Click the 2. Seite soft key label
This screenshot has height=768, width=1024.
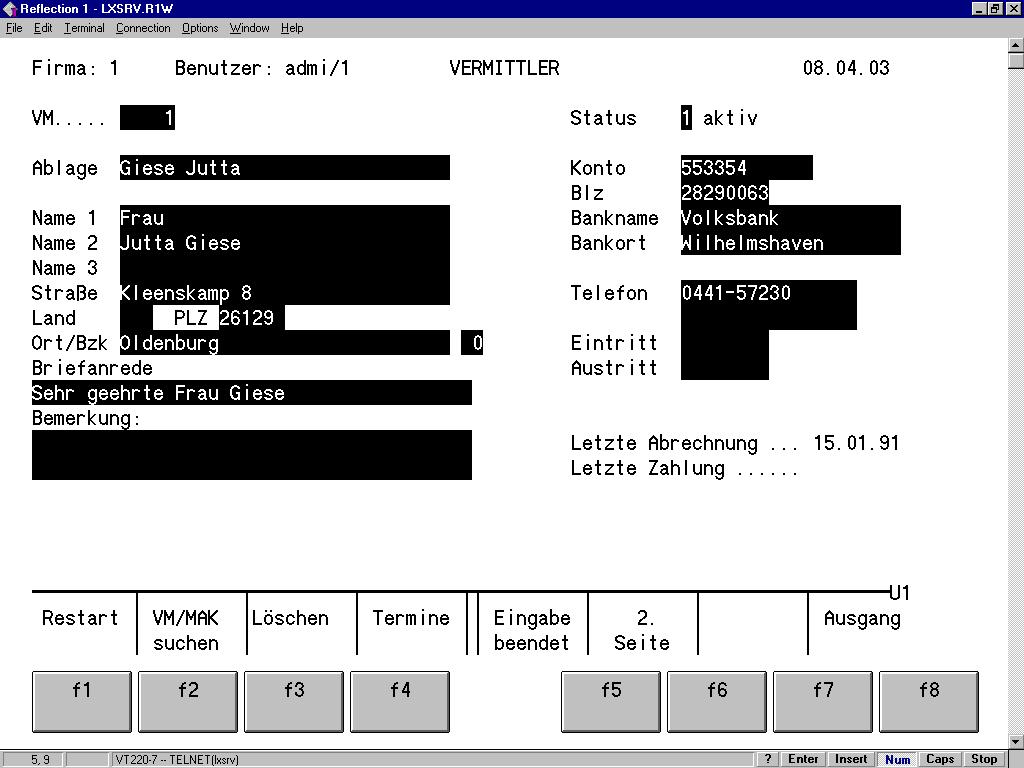[x=642, y=630]
